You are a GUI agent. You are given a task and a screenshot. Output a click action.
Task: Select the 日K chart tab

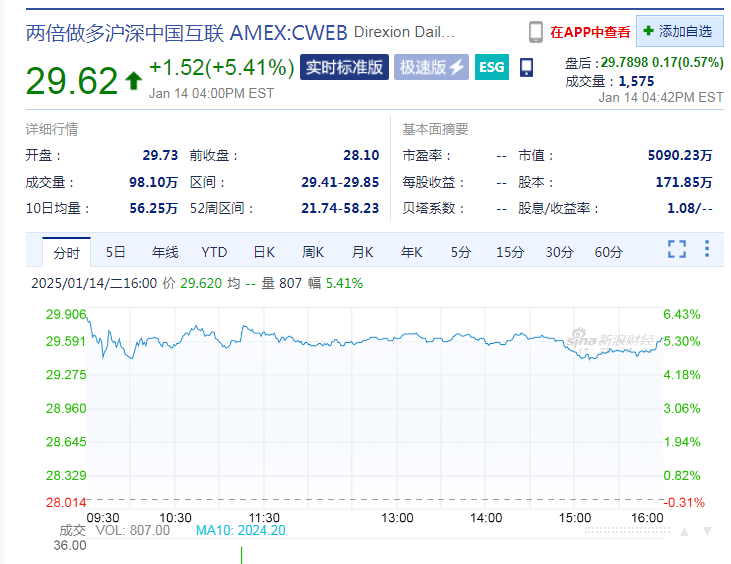point(264,252)
